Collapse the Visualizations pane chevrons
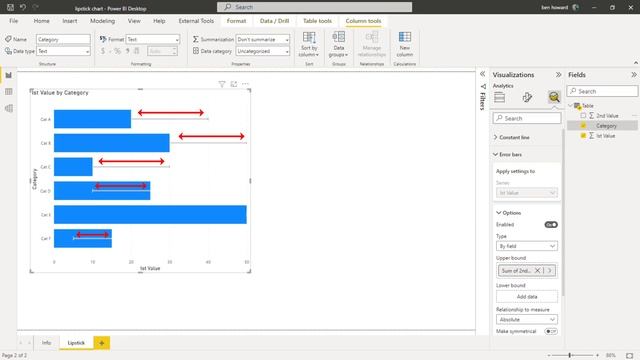The width and height of the screenshot is (640, 360). pos(558,75)
